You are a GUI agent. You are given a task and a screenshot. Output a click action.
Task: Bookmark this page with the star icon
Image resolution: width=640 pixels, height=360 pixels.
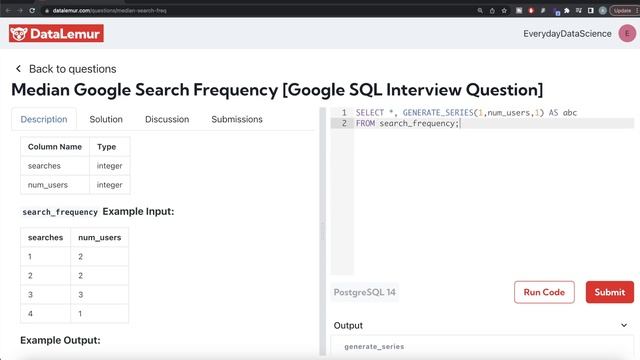coord(504,11)
